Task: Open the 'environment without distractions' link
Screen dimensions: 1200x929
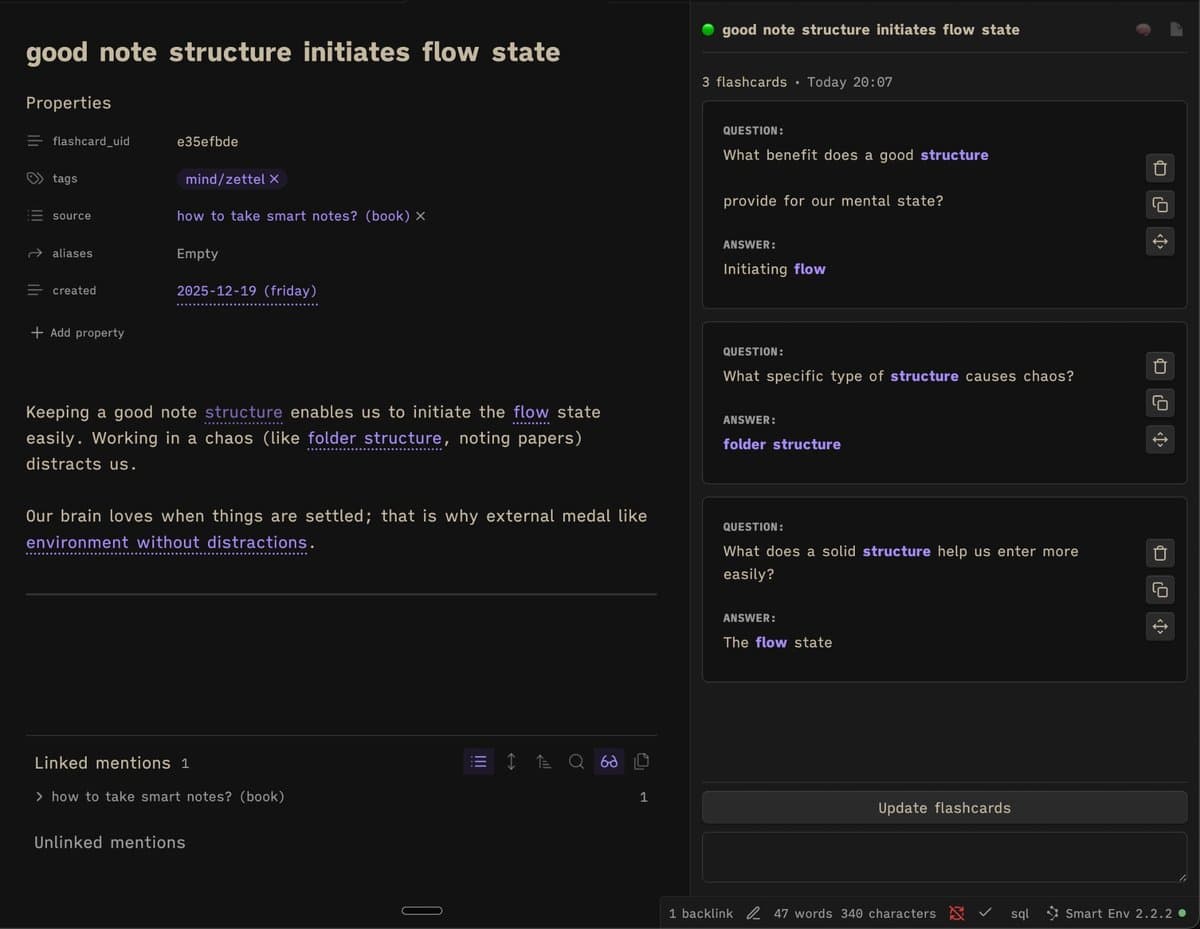Action: pyautogui.click(x=166, y=543)
